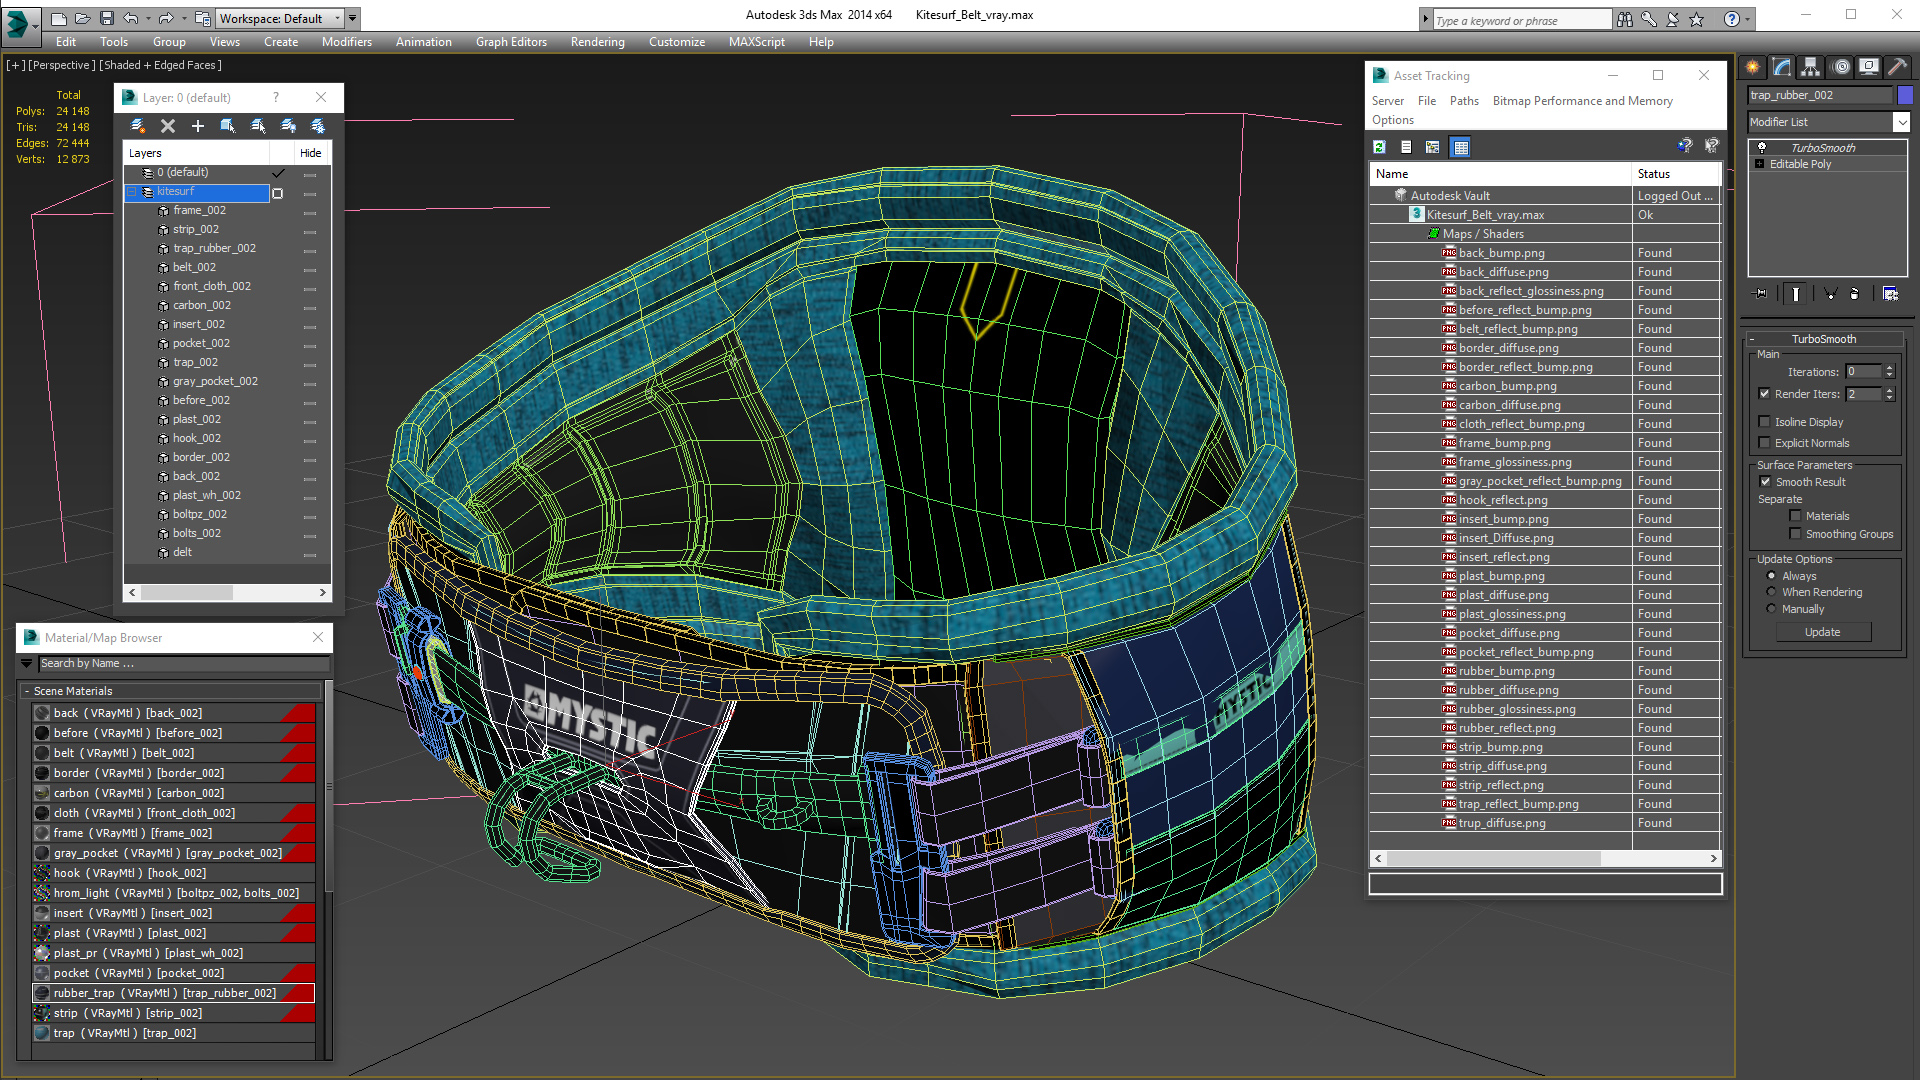Open the Motion command panel tab
This screenshot has height=1080, width=1920.
1841,67
